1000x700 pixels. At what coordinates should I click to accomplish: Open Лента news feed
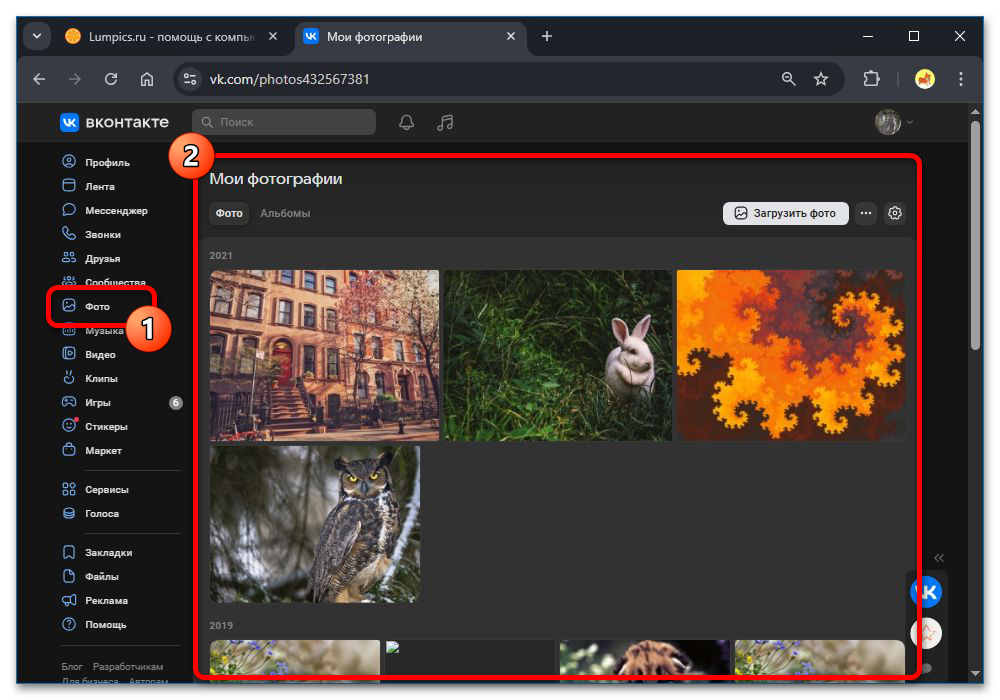click(x=88, y=186)
